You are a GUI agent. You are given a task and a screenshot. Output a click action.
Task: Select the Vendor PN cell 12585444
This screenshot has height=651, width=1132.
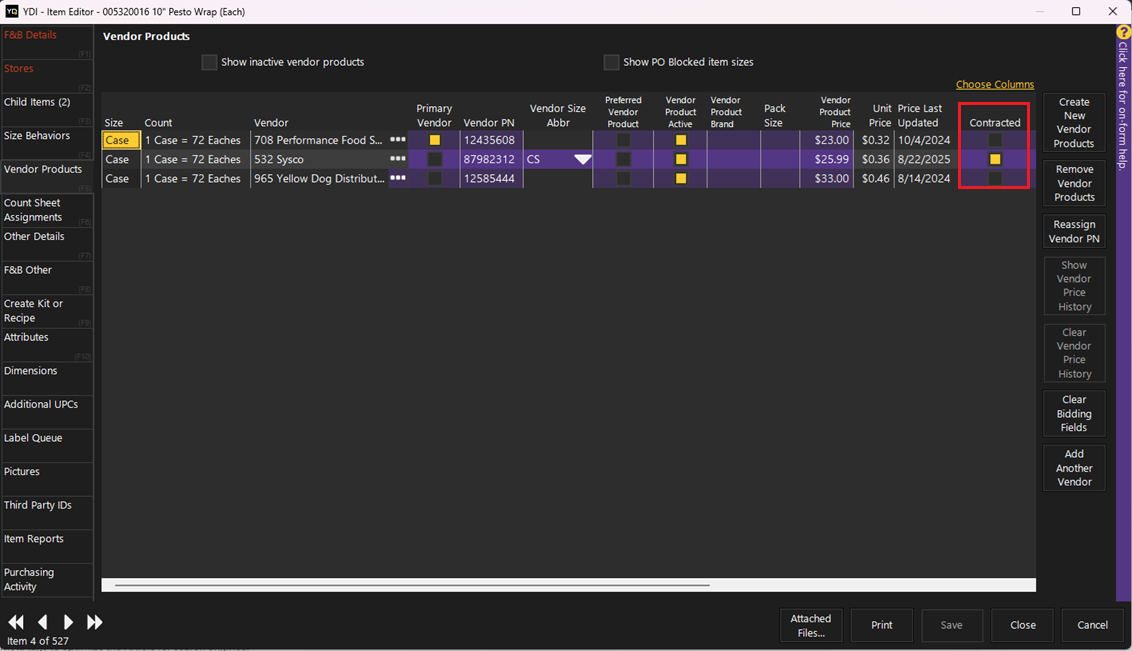coord(489,178)
